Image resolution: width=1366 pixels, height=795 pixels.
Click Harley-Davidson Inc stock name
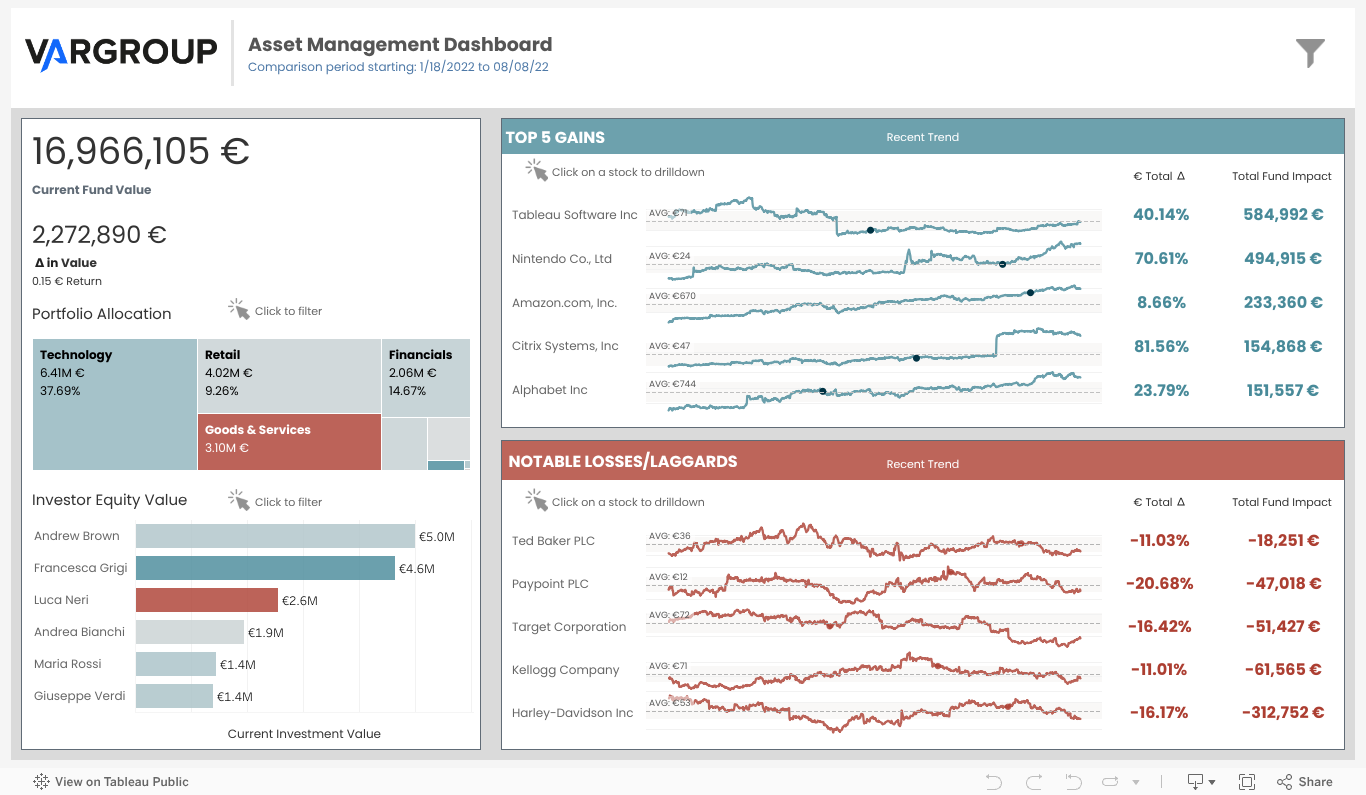point(572,713)
